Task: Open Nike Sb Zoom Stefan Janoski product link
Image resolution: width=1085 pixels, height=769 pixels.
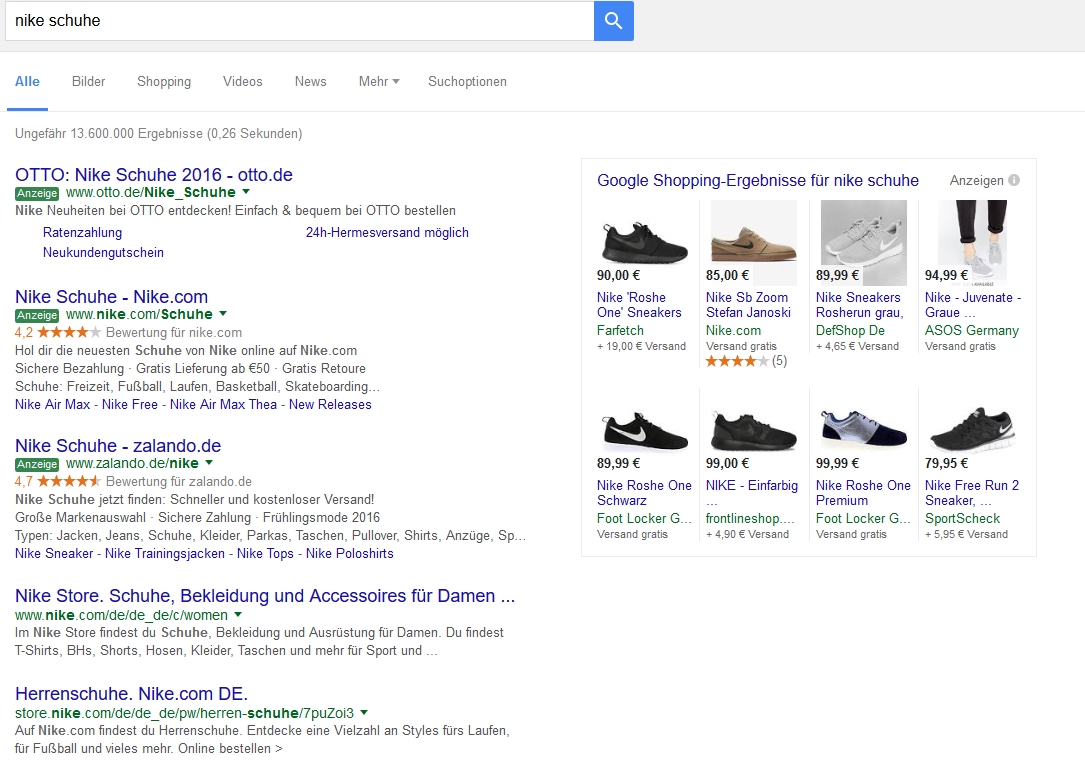Action: tap(748, 305)
